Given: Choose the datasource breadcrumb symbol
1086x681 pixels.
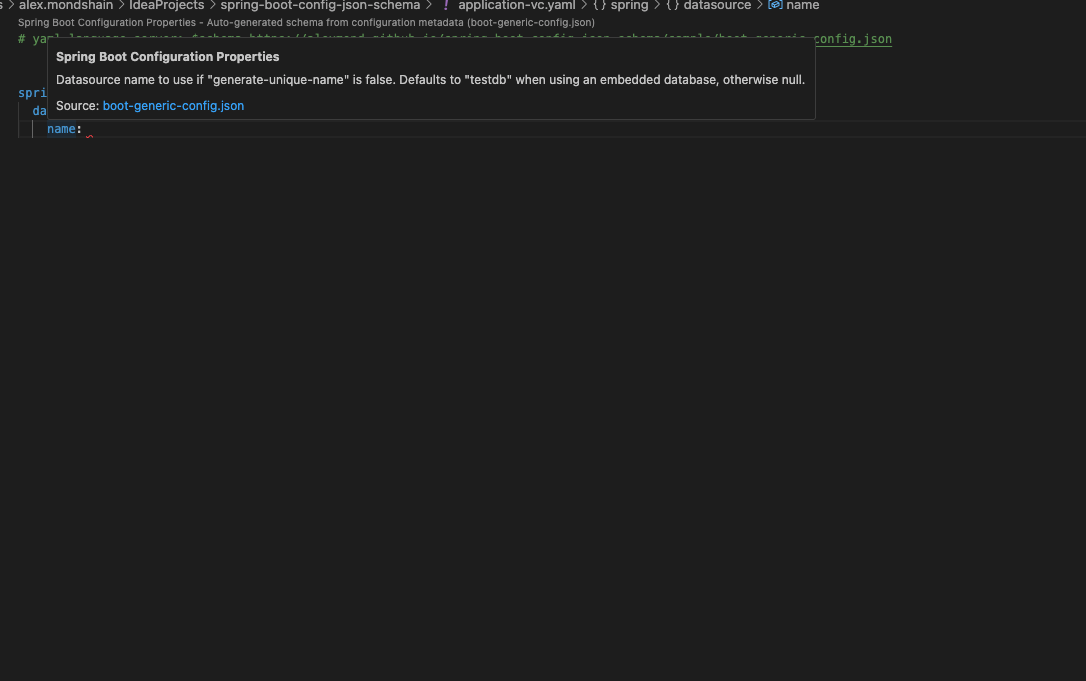Looking at the screenshot, I should click(x=716, y=6).
